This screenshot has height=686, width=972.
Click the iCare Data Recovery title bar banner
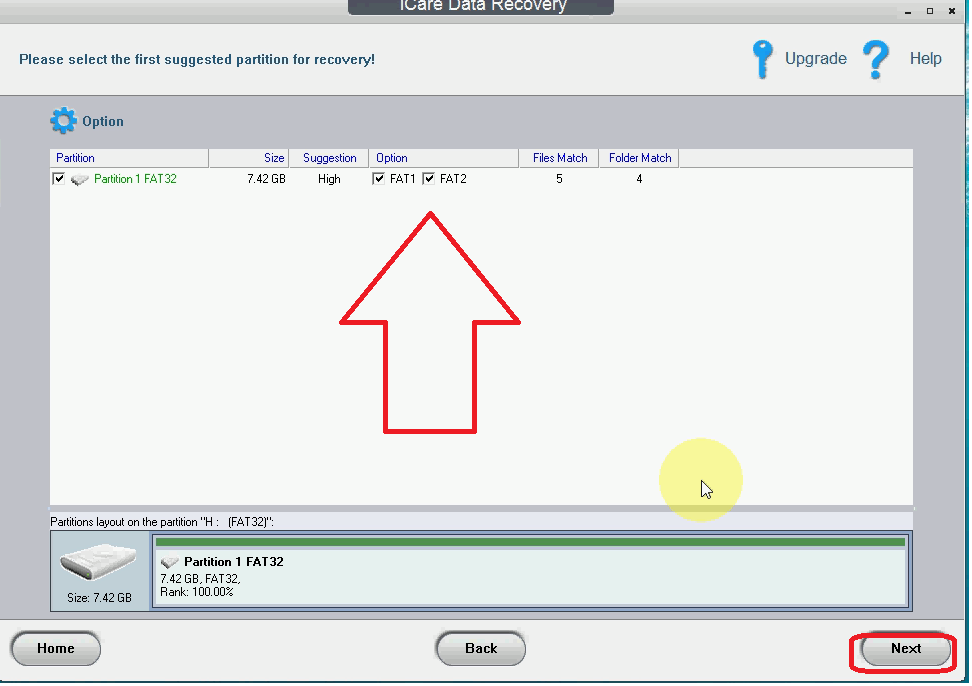[480, 7]
